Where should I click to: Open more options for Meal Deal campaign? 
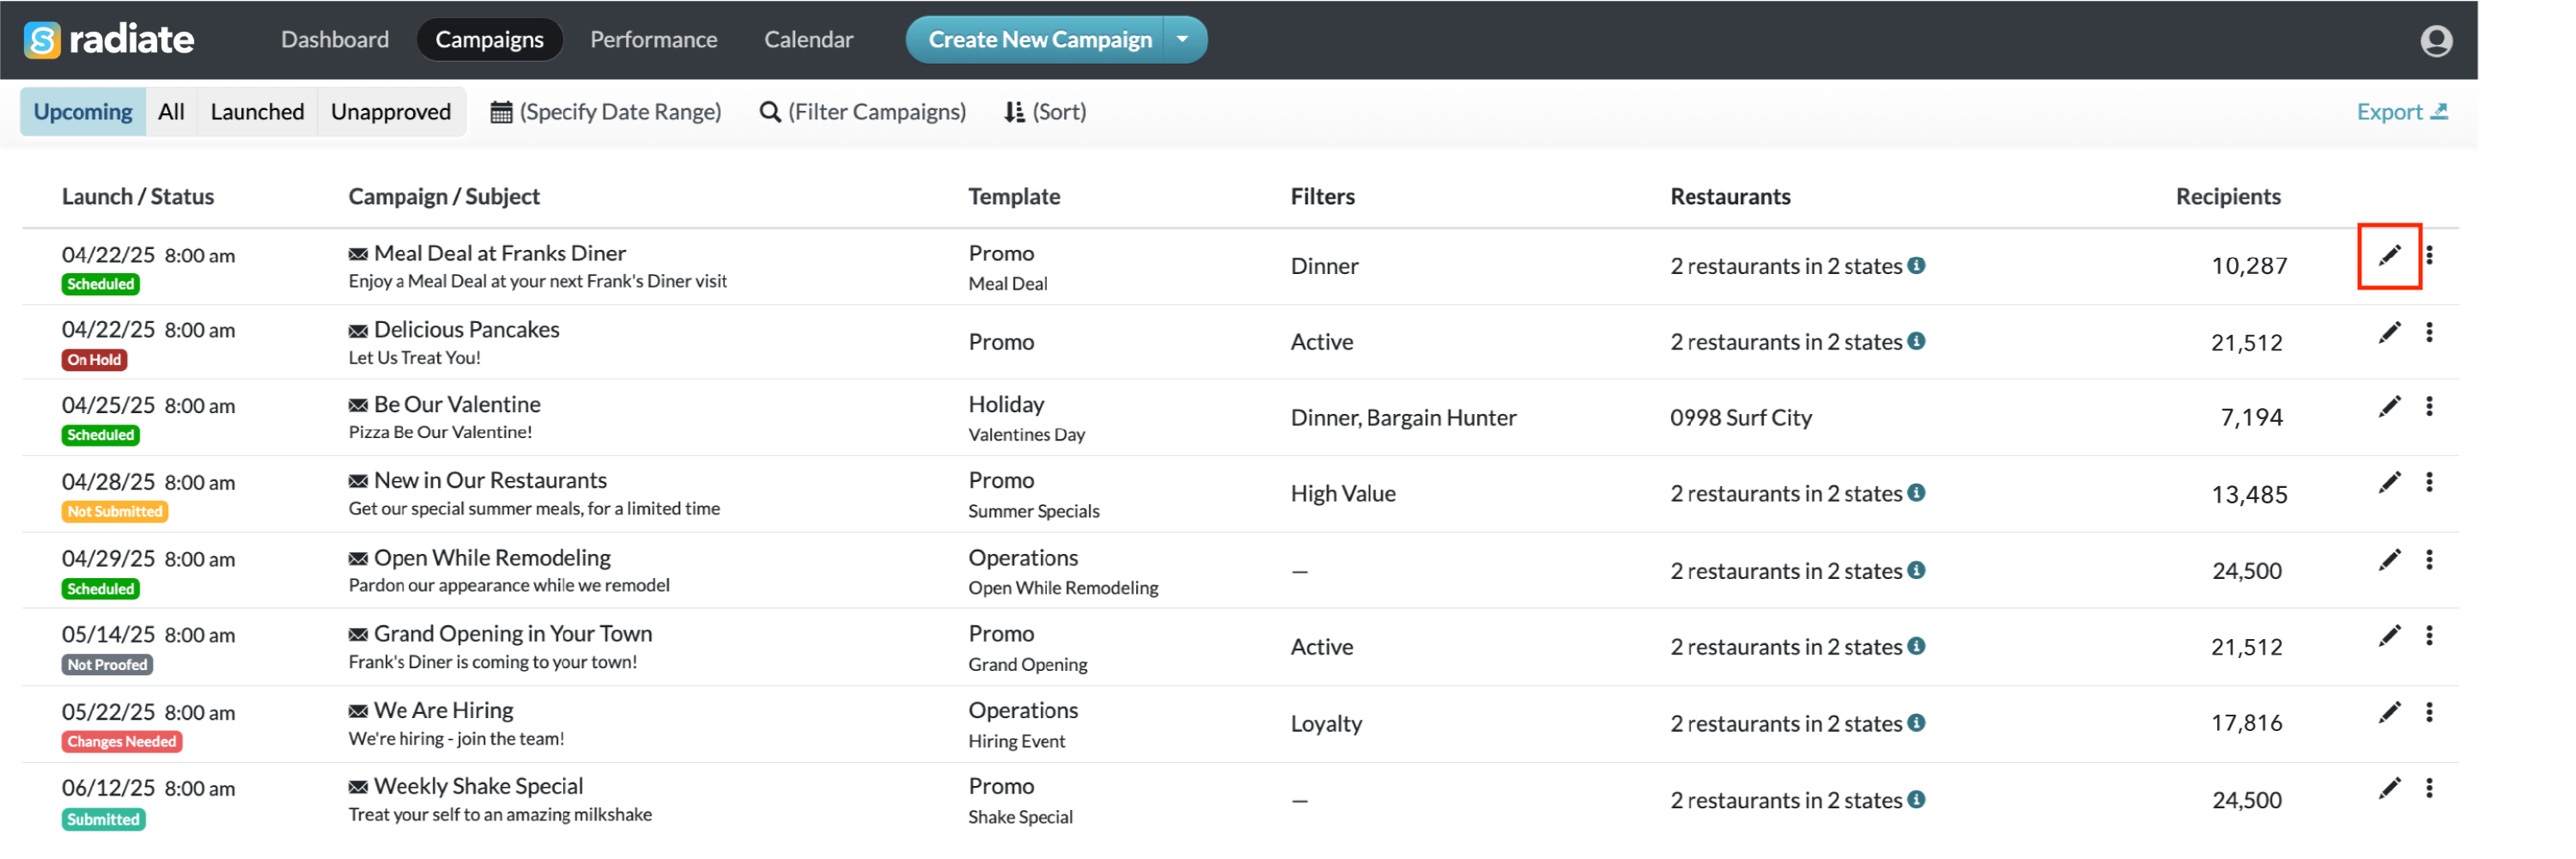point(2429,256)
